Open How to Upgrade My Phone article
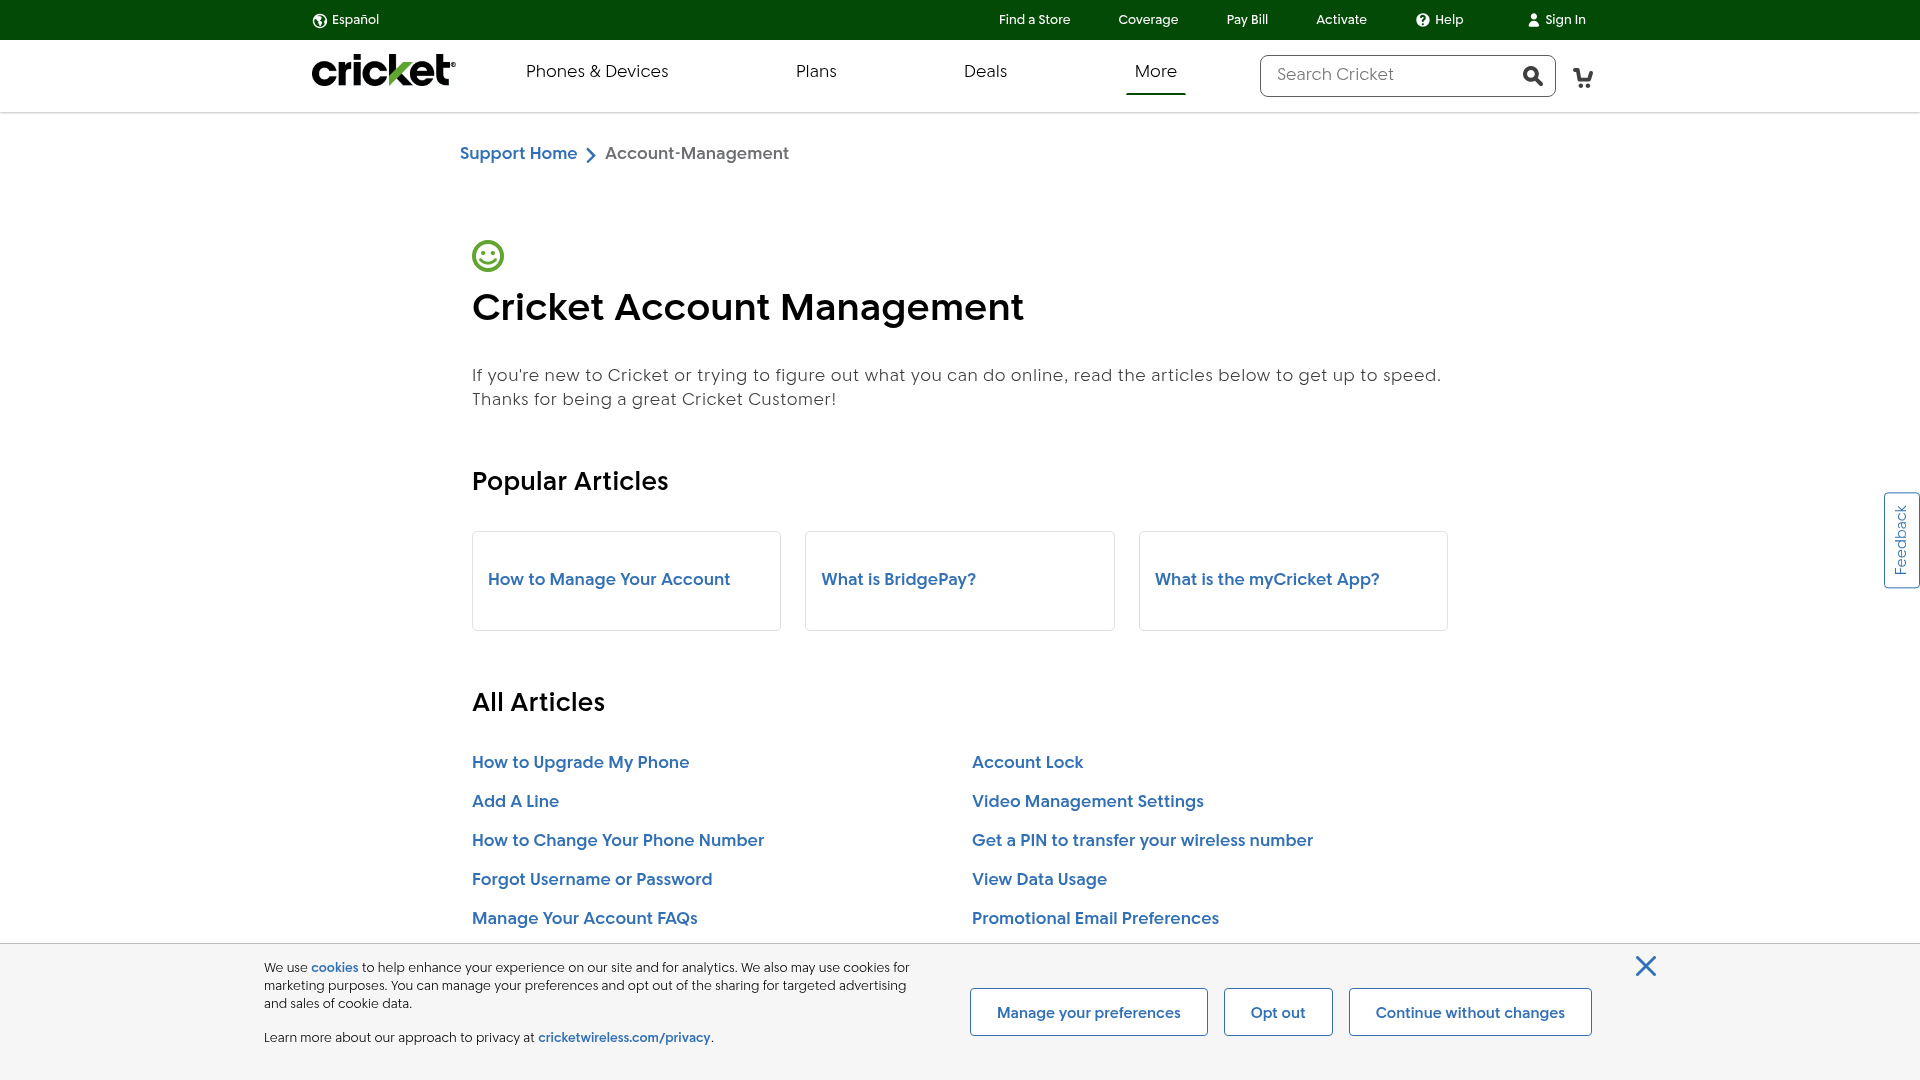Screen dimensions: 1920x1080 pyautogui.click(x=580, y=763)
